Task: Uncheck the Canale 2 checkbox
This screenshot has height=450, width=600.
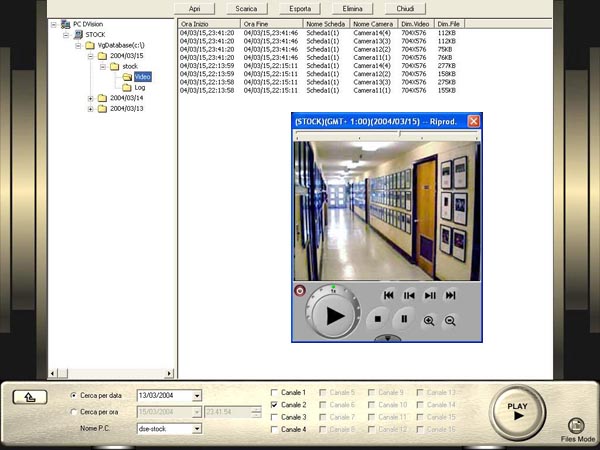Action: click(x=274, y=405)
